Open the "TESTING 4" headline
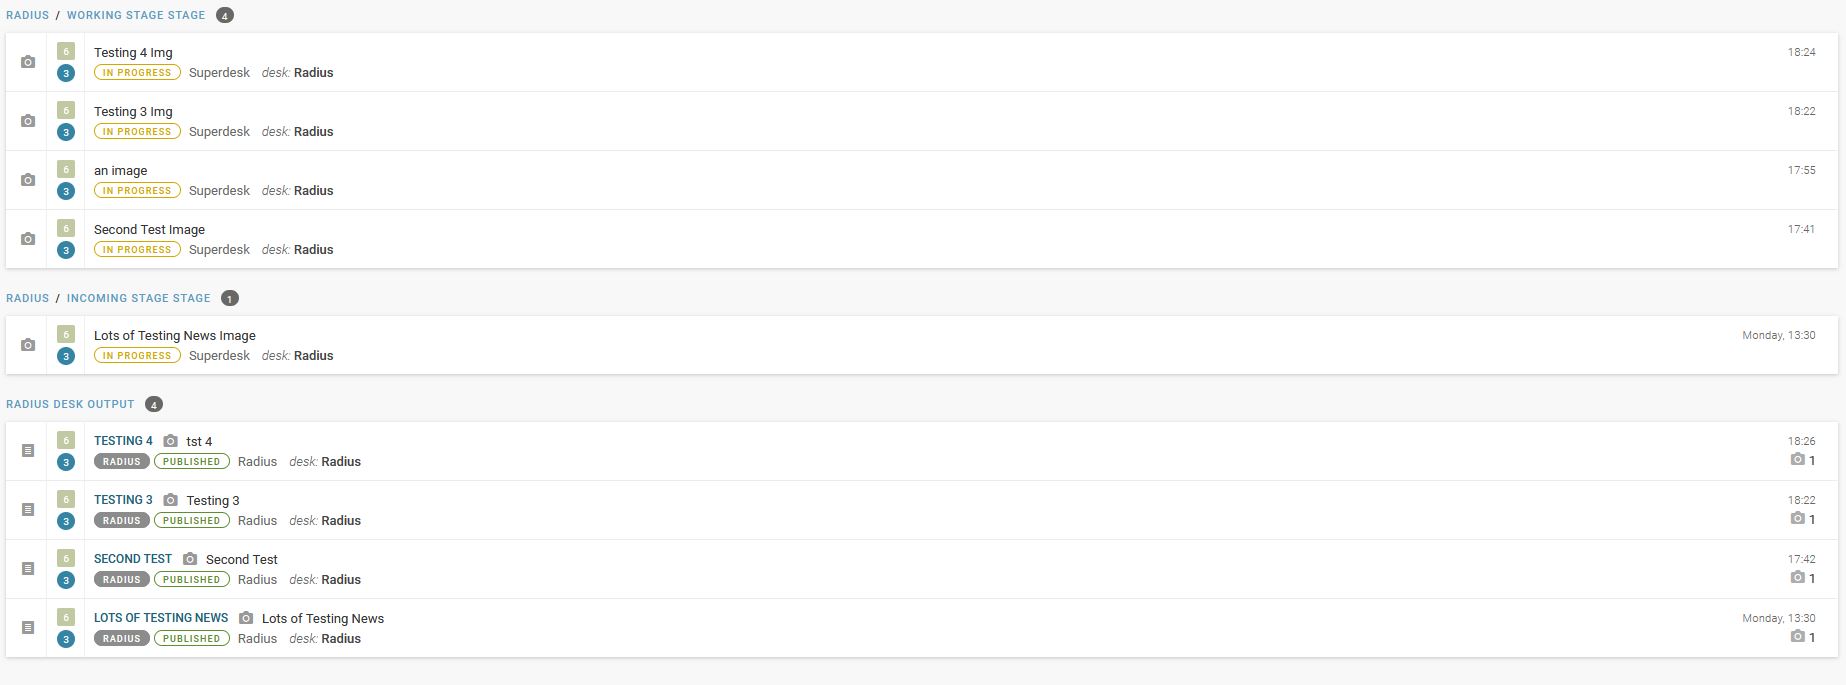 click(122, 440)
